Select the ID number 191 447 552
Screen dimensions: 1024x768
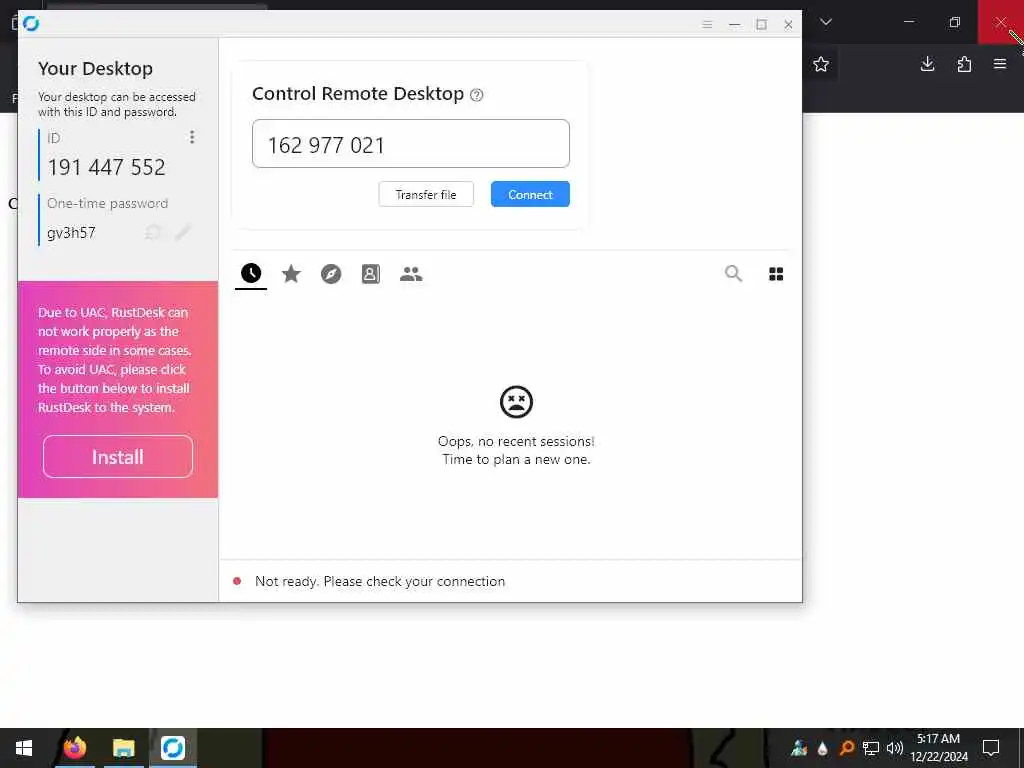point(106,167)
